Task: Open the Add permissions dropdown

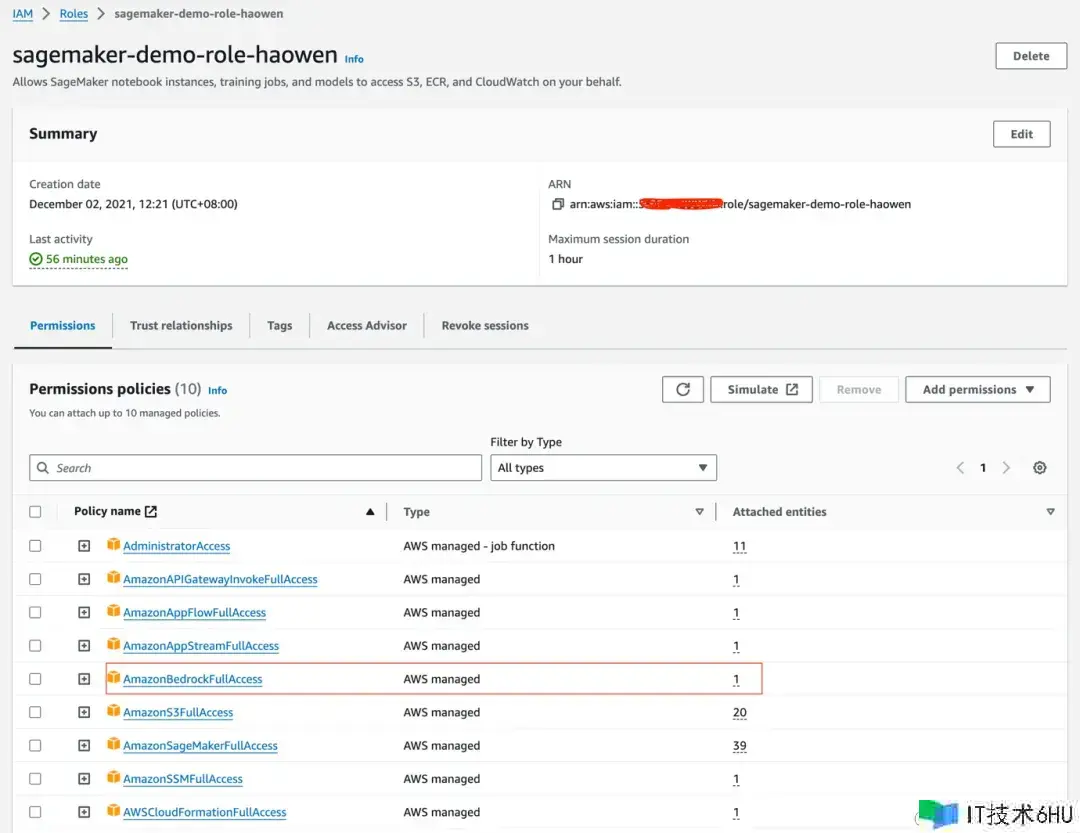Action: tap(977, 390)
